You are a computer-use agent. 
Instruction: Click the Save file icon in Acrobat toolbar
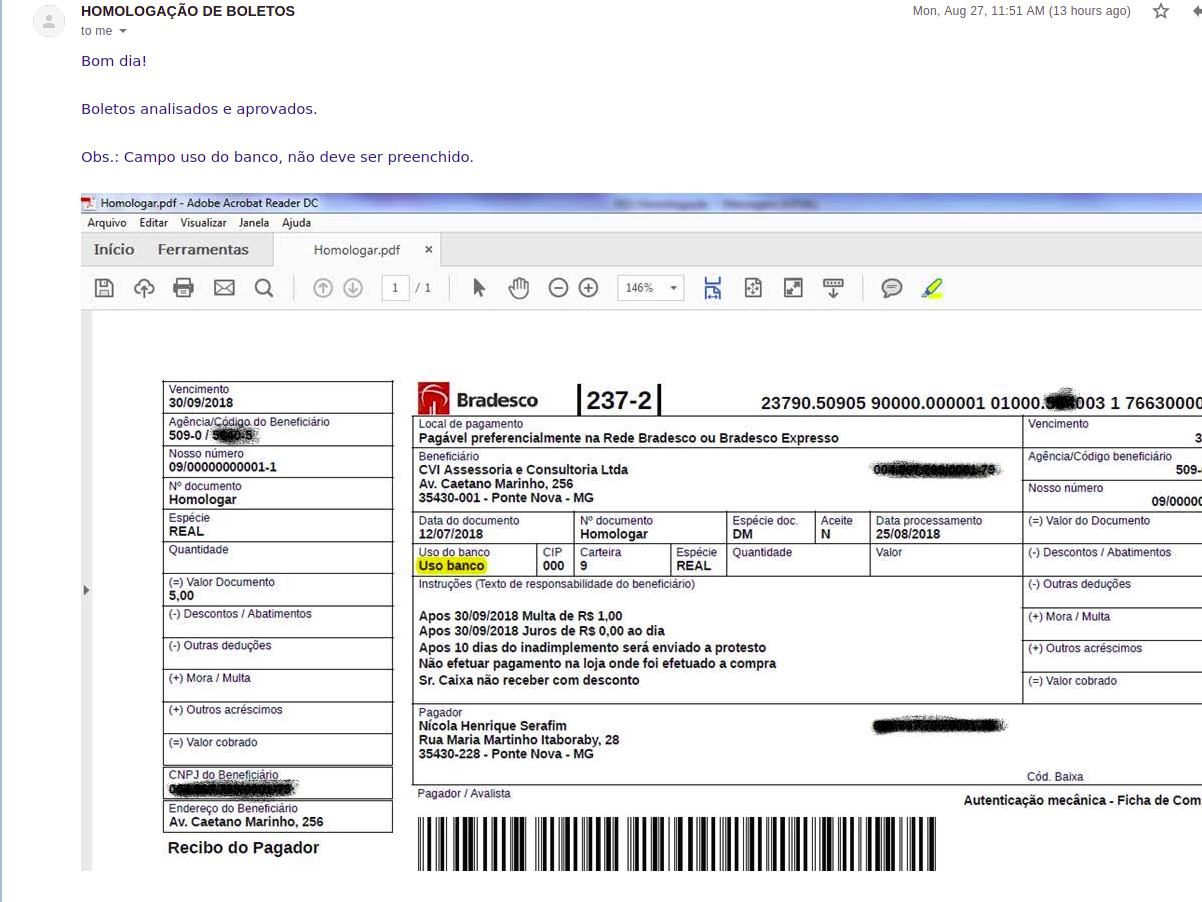pyautogui.click(x=104, y=288)
